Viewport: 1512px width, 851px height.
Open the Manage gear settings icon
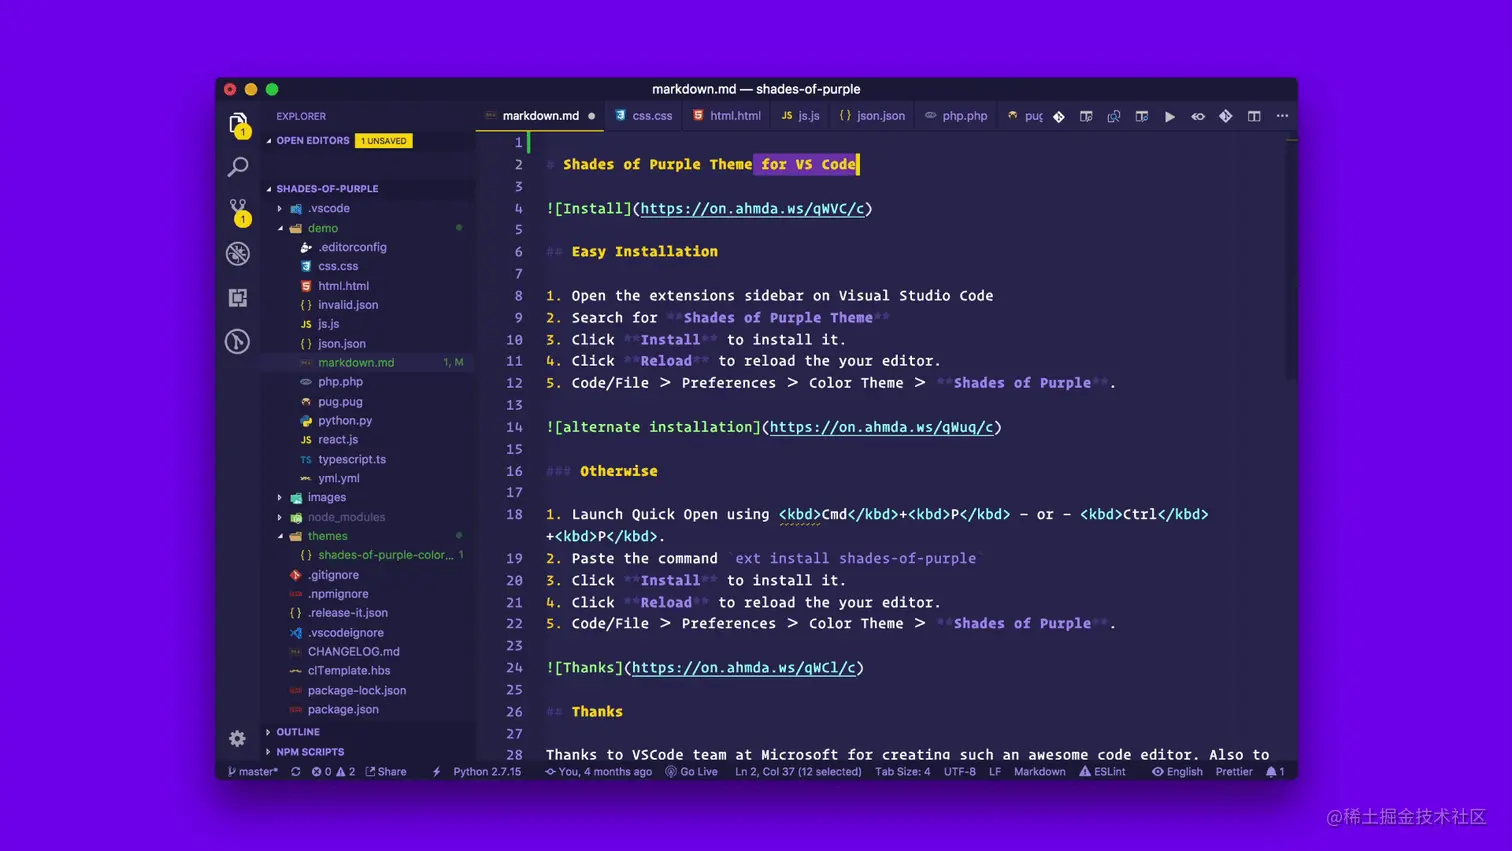[237, 739]
